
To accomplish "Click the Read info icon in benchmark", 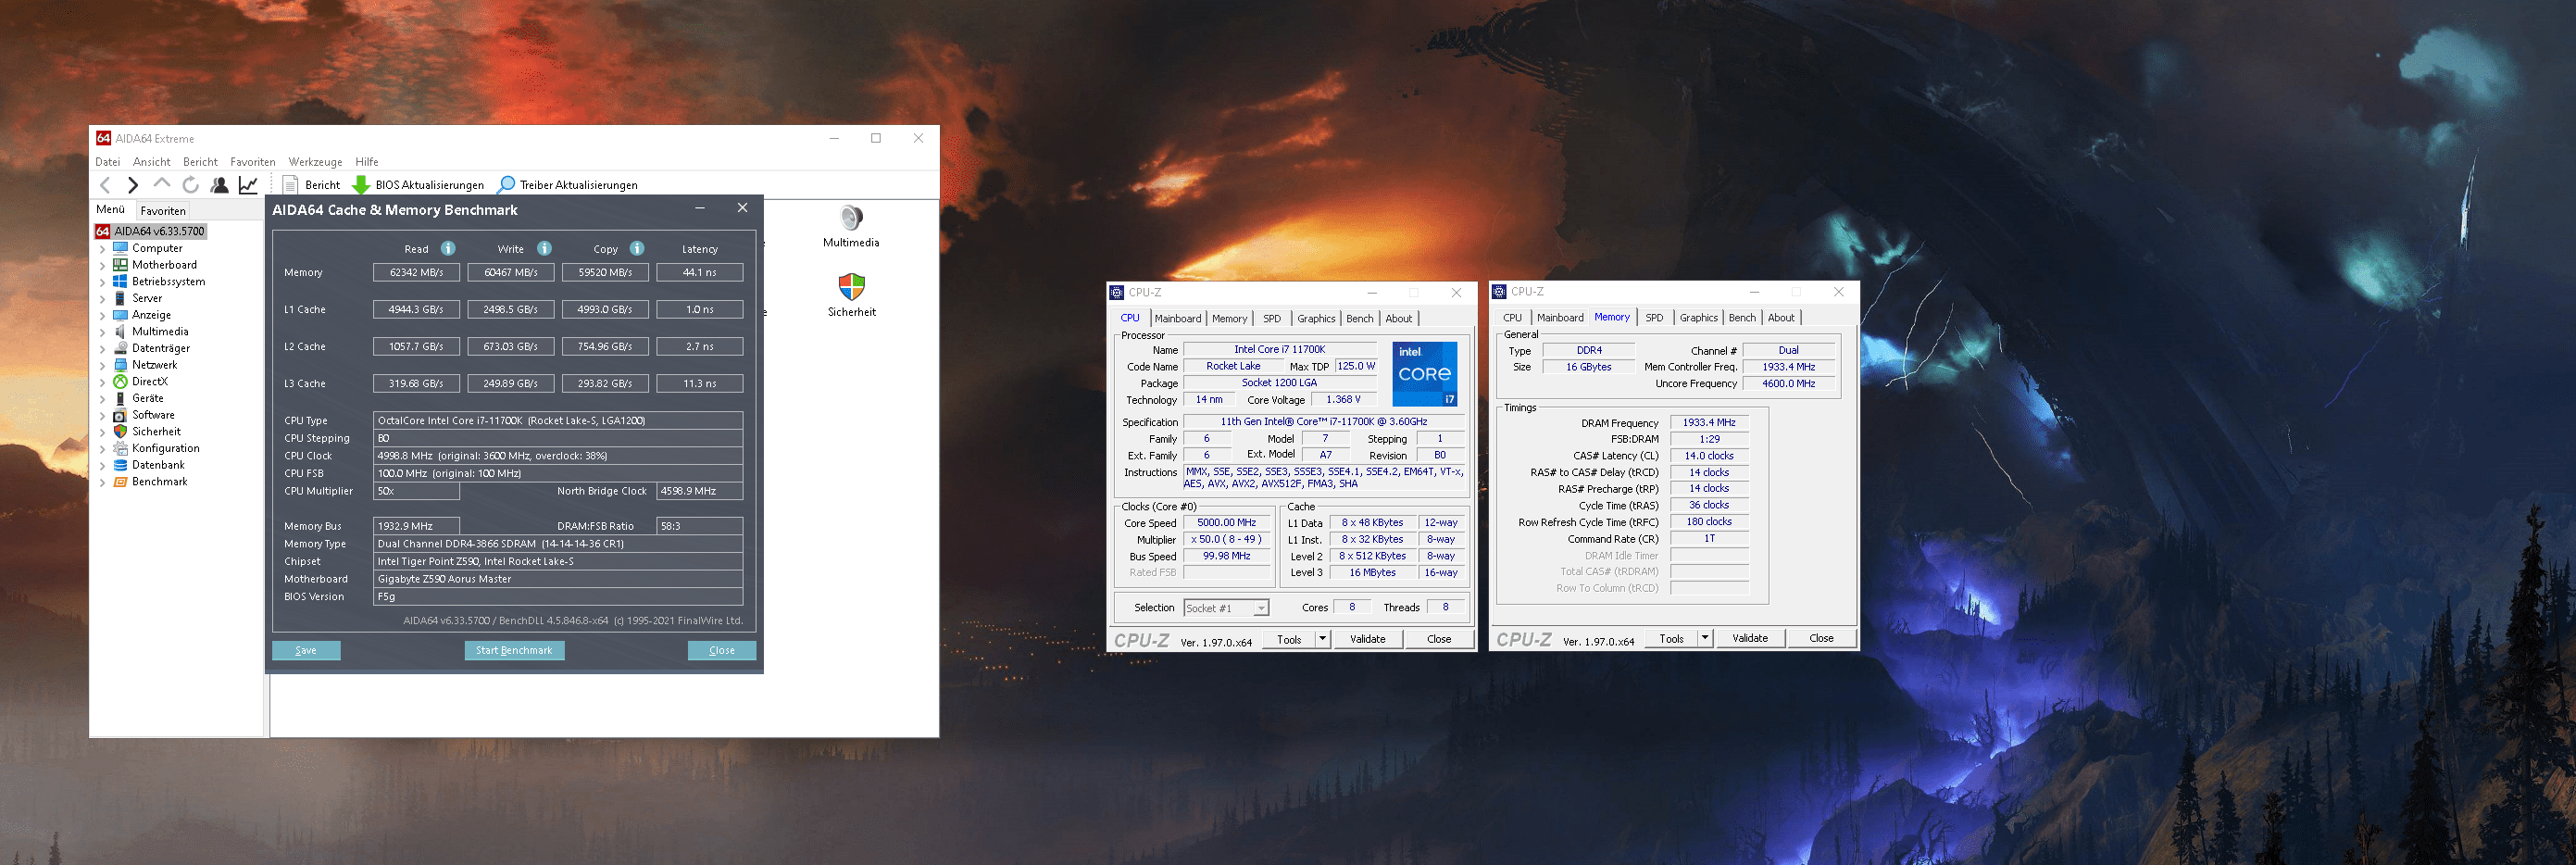I will (448, 248).
